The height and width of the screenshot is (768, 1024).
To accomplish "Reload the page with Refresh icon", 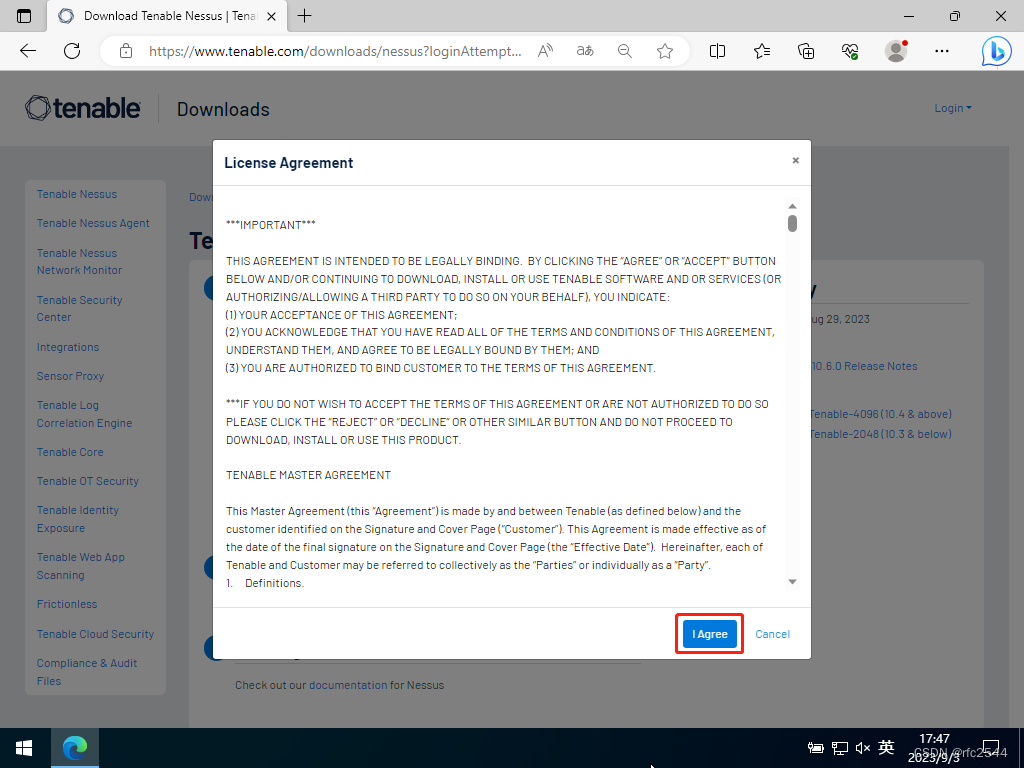I will coord(72,51).
